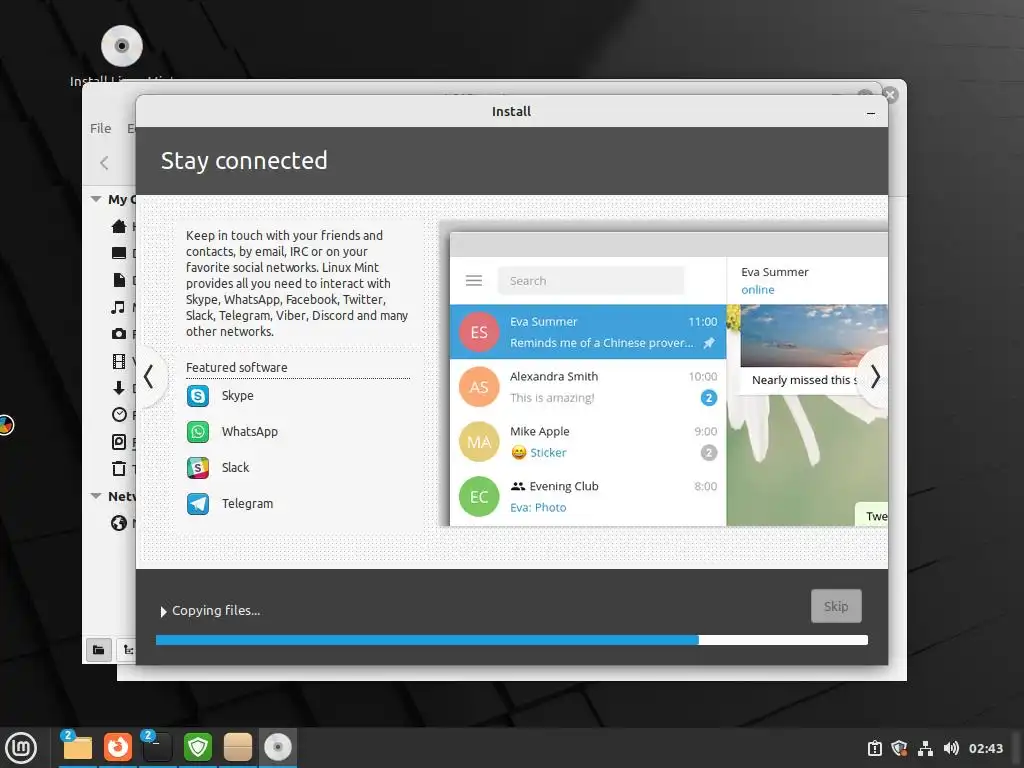Image resolution: width=1024 pixels, height=768 pixels.
Task: Collapse the Network tree in file manager
Action: (96, 496)
